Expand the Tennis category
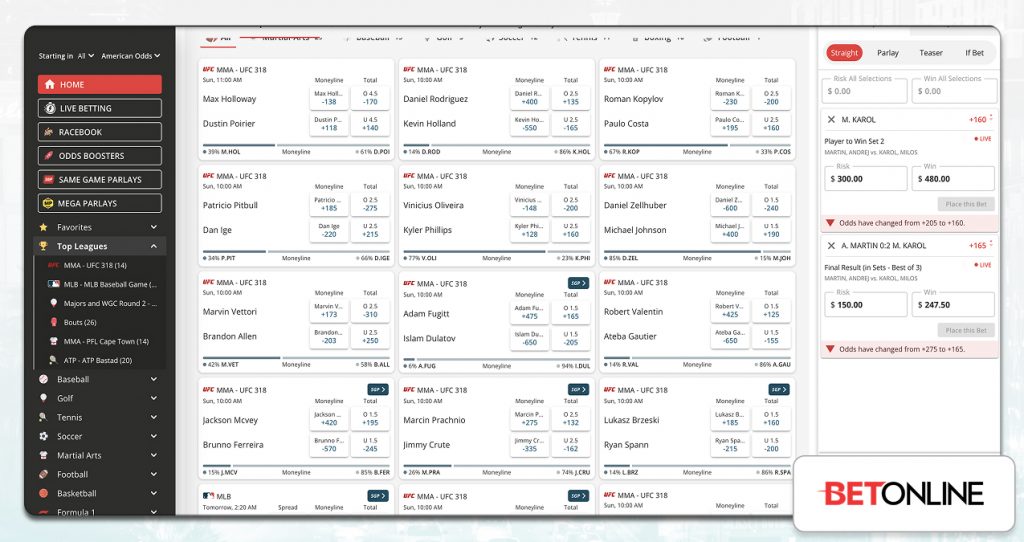Screen dimensions: 1024x542 tap(154, 417)
